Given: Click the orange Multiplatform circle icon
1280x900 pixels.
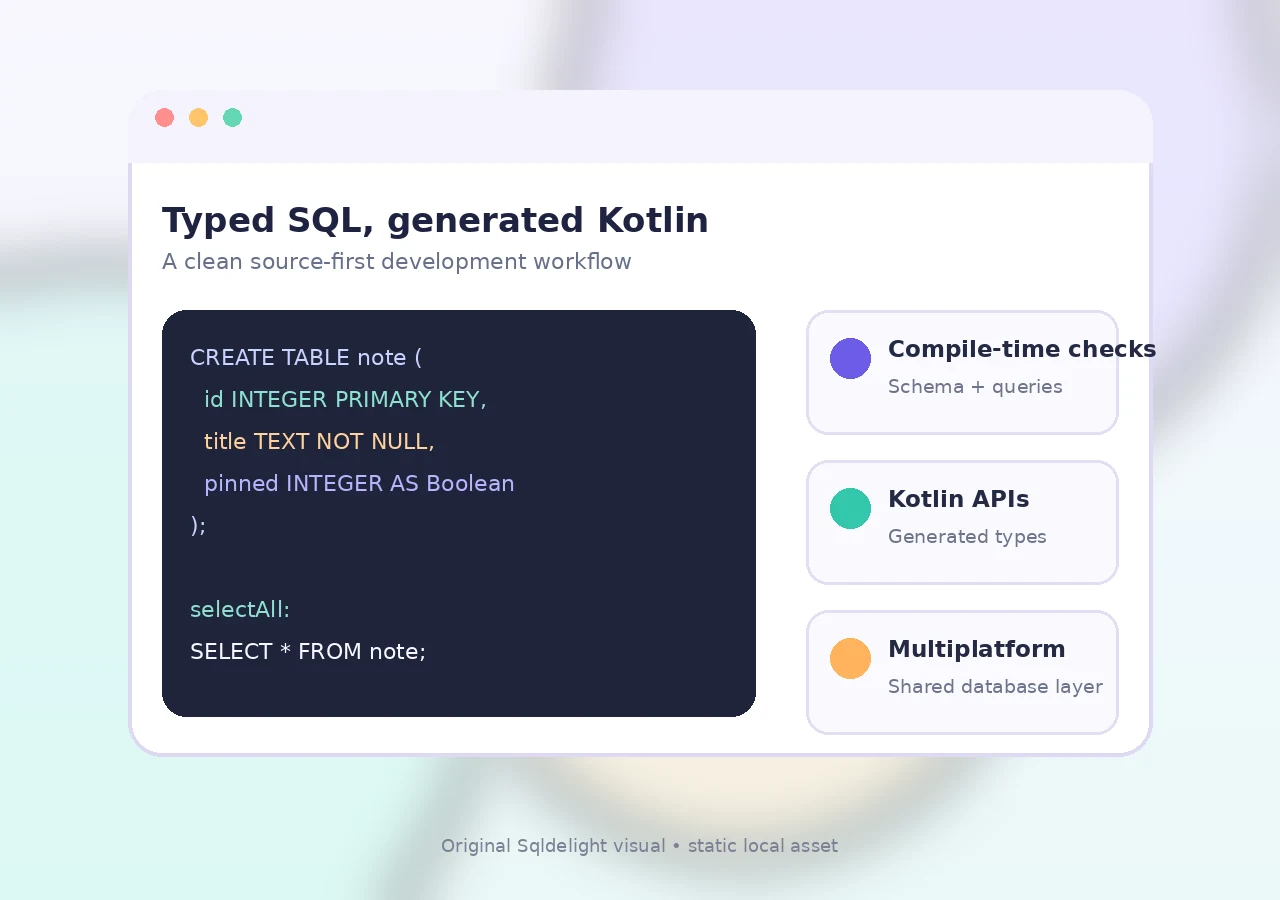Looking at the screenshot, I should [851, 659].
